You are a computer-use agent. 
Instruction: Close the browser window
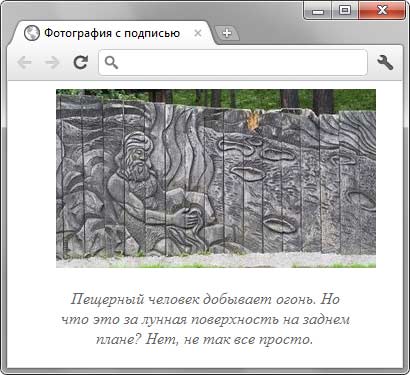[382, 11]
